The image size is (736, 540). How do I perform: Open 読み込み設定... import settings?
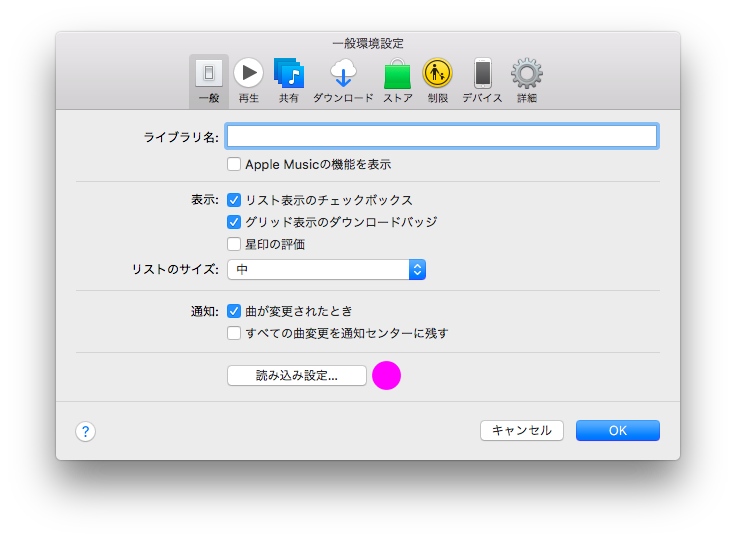point(297,376)
